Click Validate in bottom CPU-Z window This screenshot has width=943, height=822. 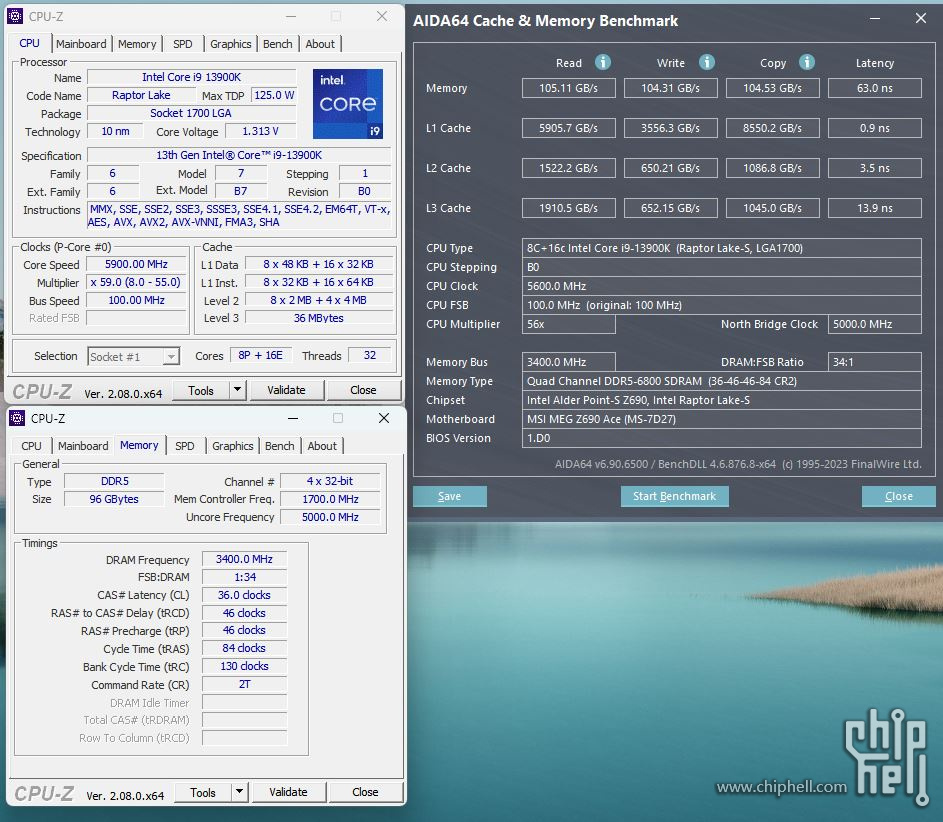[288, 793]
